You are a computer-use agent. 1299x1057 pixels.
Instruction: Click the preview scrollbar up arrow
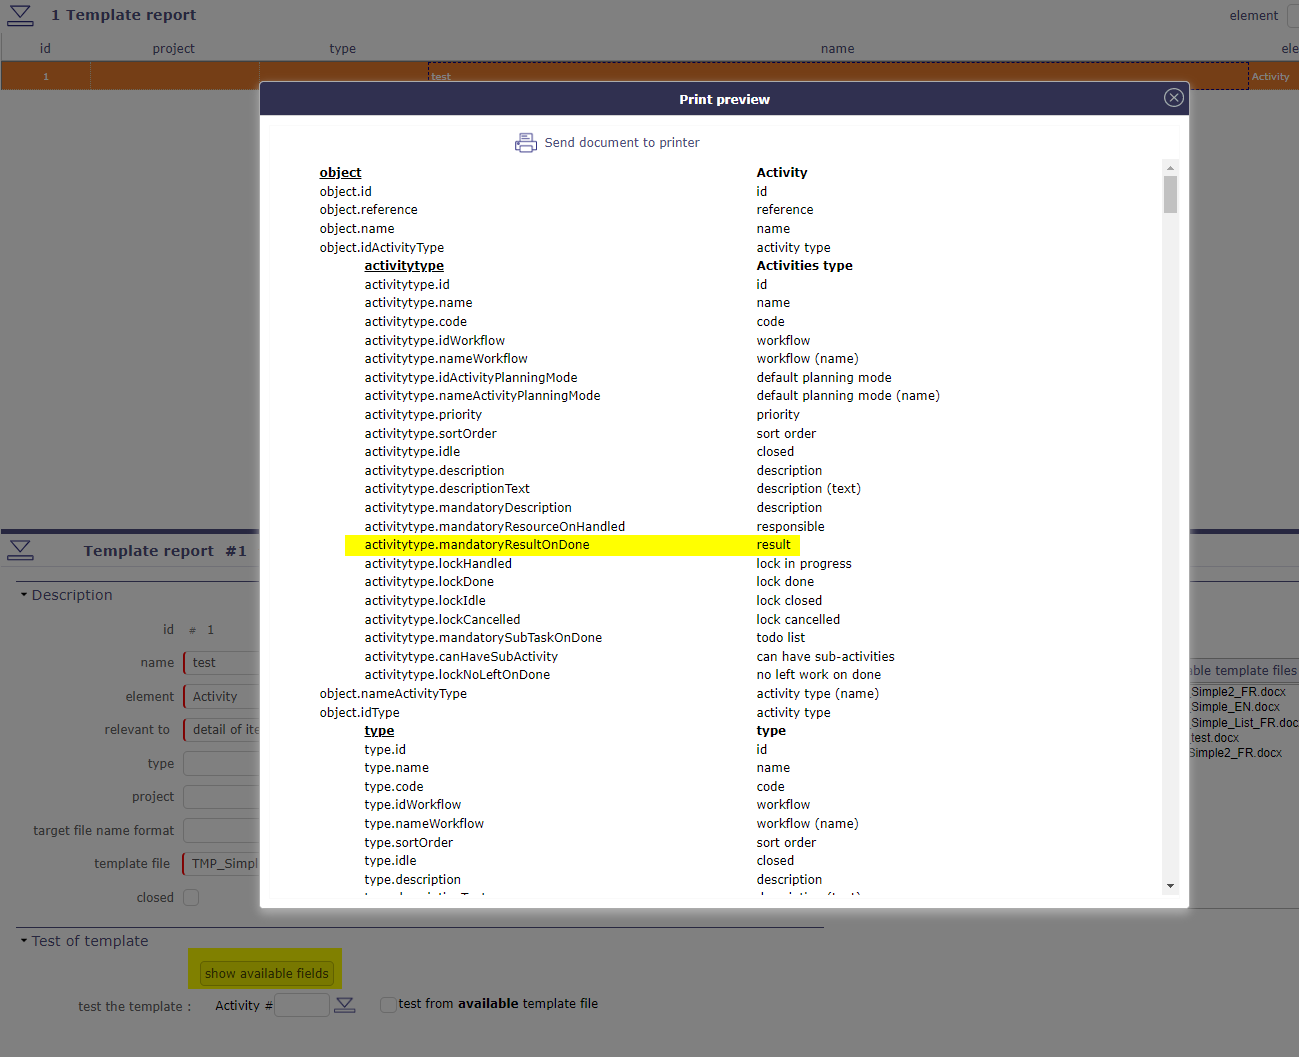(x=1170, y=167)
